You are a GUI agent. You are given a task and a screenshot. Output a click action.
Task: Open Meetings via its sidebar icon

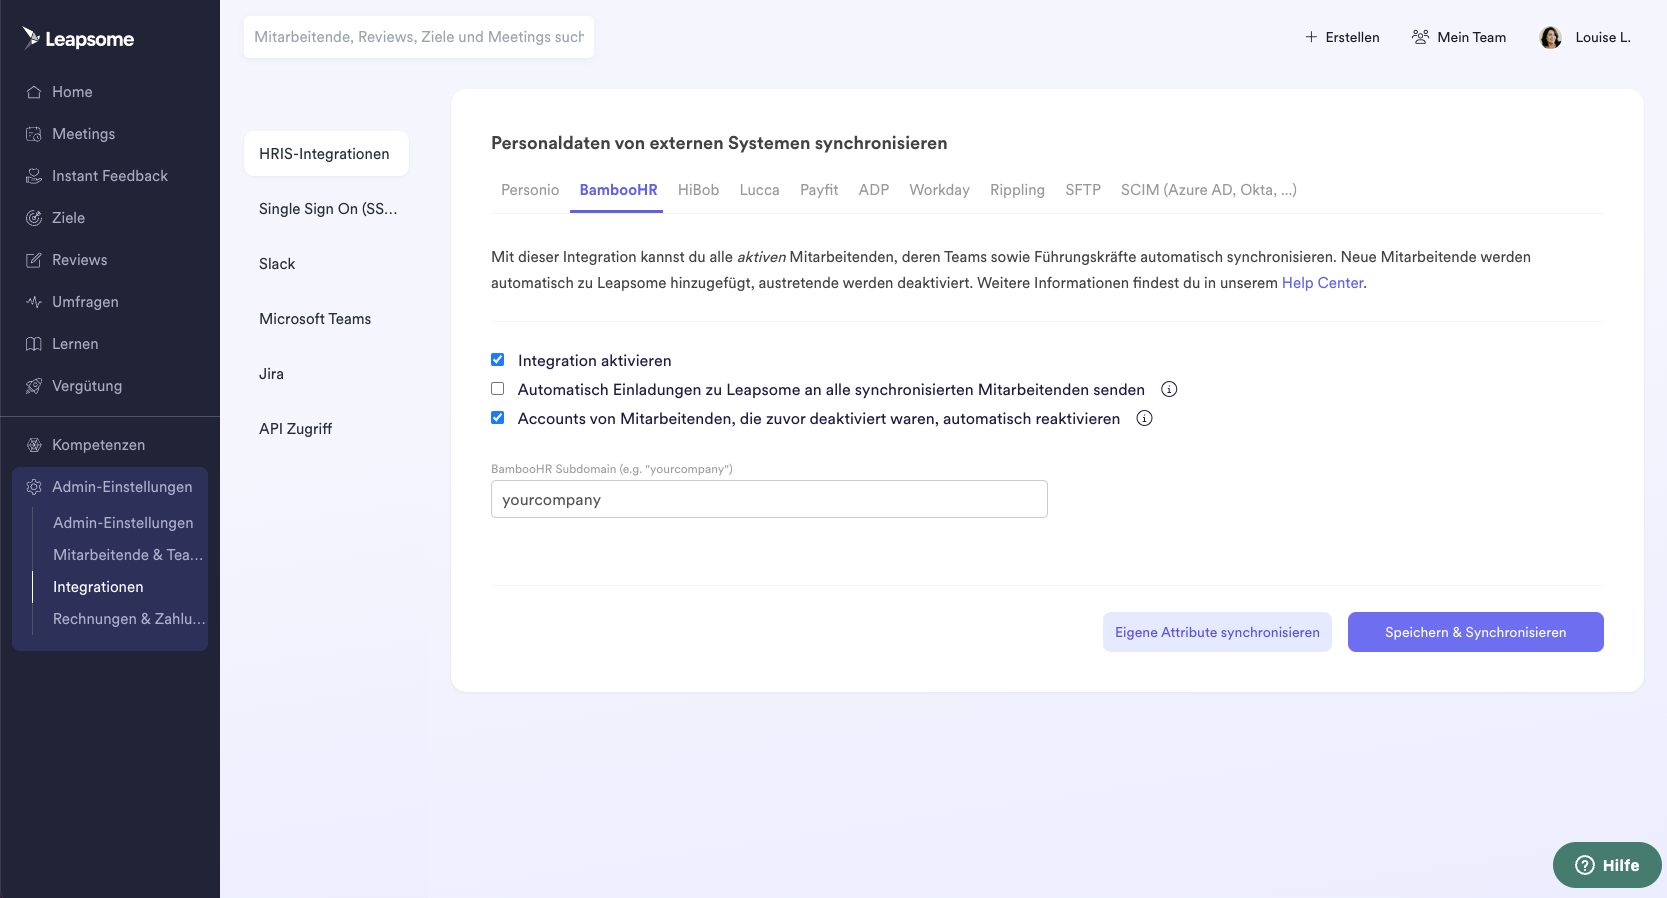tap(34, 134)
